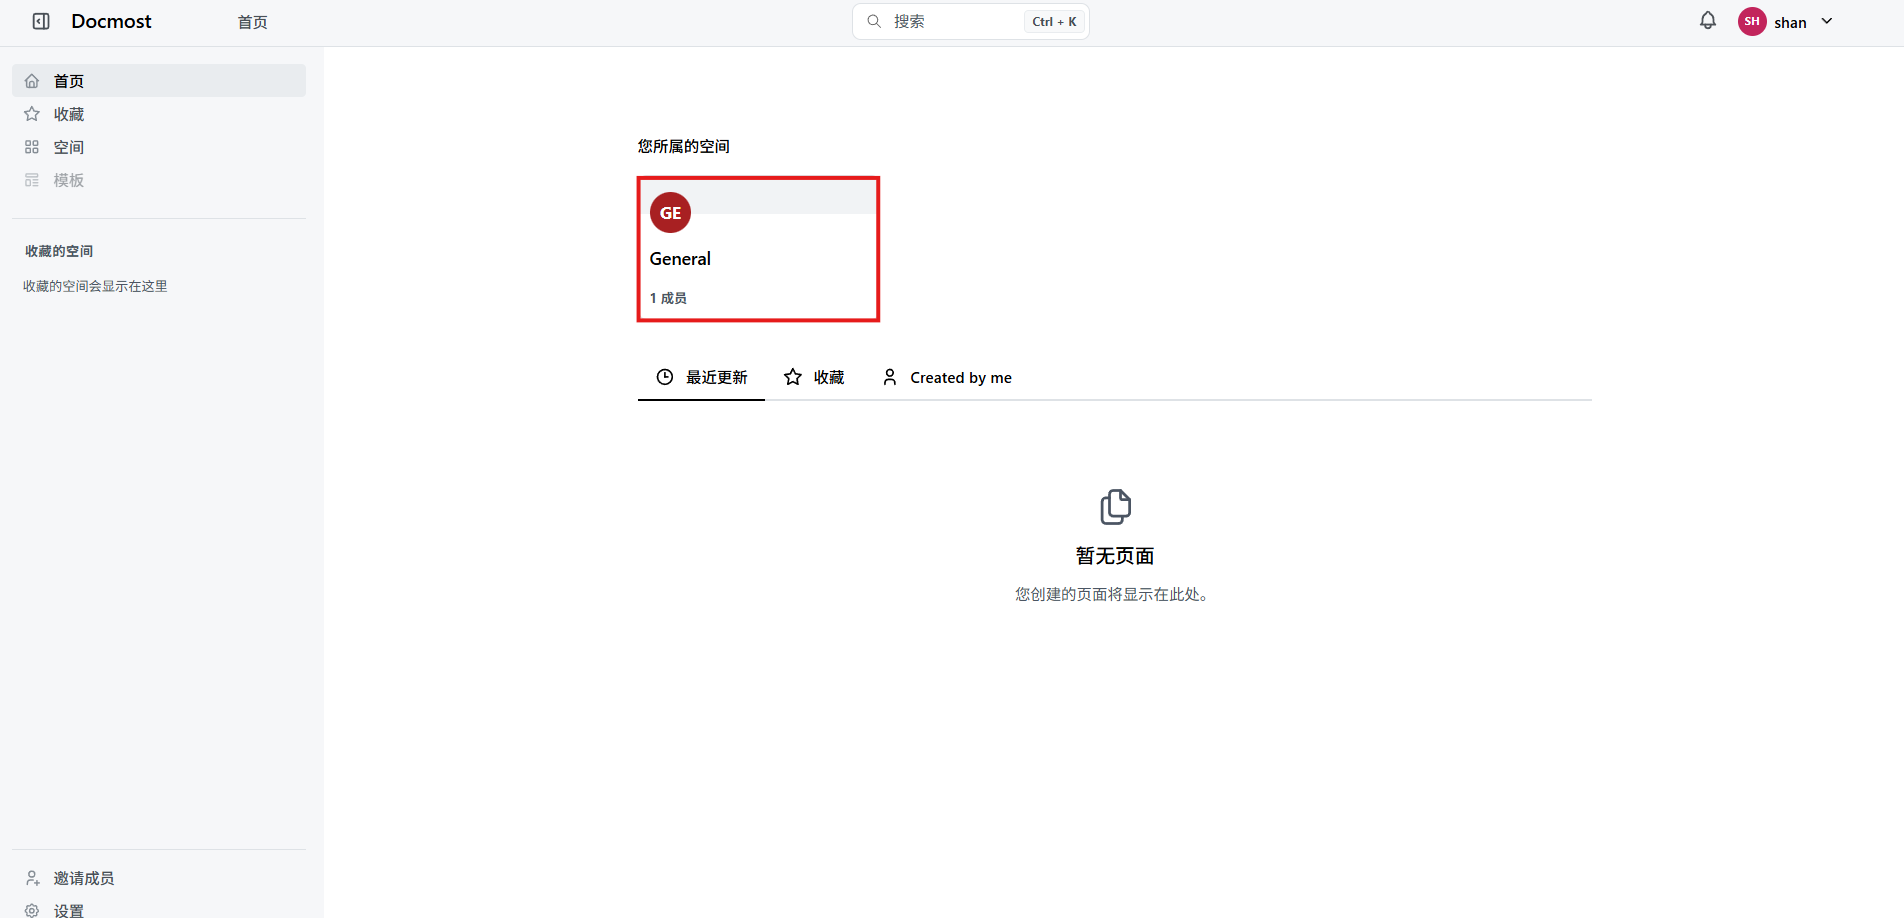1904x918 pixels.
Task: Expand the shan account dropdown chevron
Action: [1827, 21]
